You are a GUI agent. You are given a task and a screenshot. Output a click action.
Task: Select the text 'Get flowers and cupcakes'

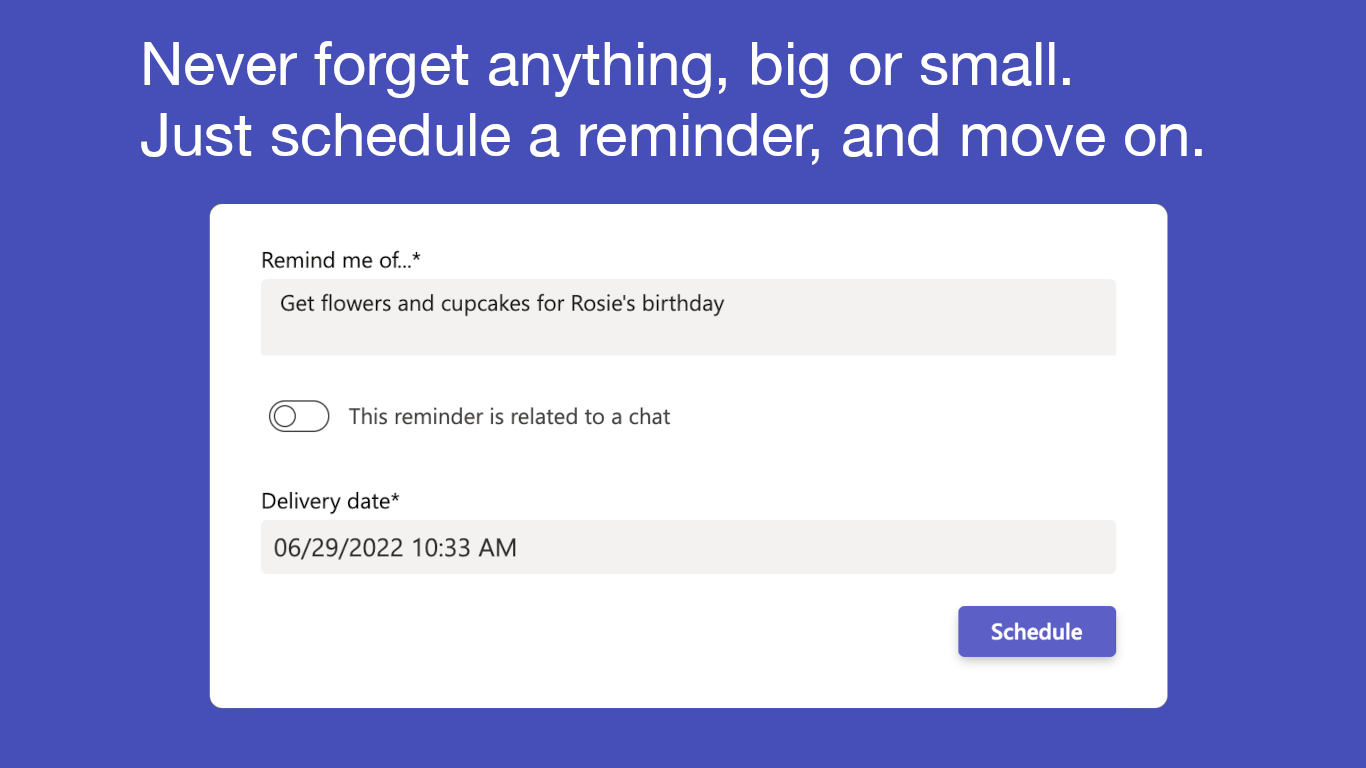pyautogui.click(x=400, y=303)
